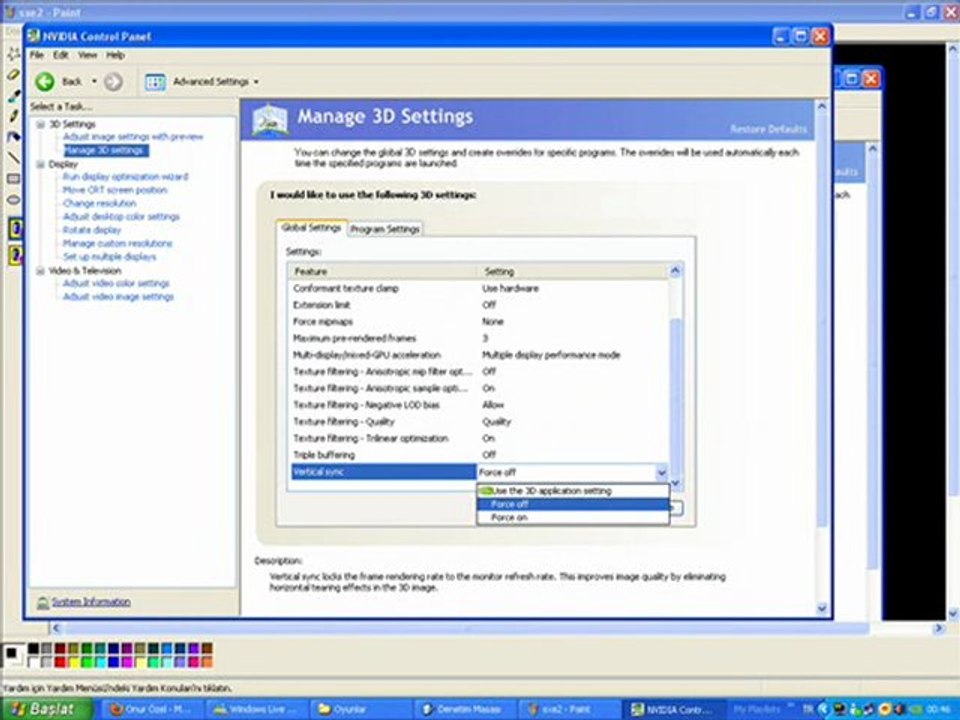Select the Line tool in Paint

[x=13, y=158]
